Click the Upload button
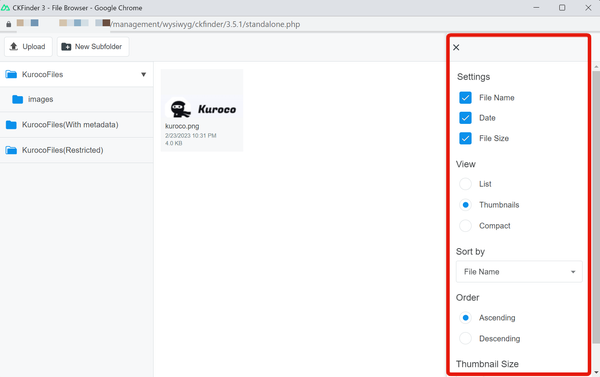This screenshot has height=377, width=600. coord(28,47)
